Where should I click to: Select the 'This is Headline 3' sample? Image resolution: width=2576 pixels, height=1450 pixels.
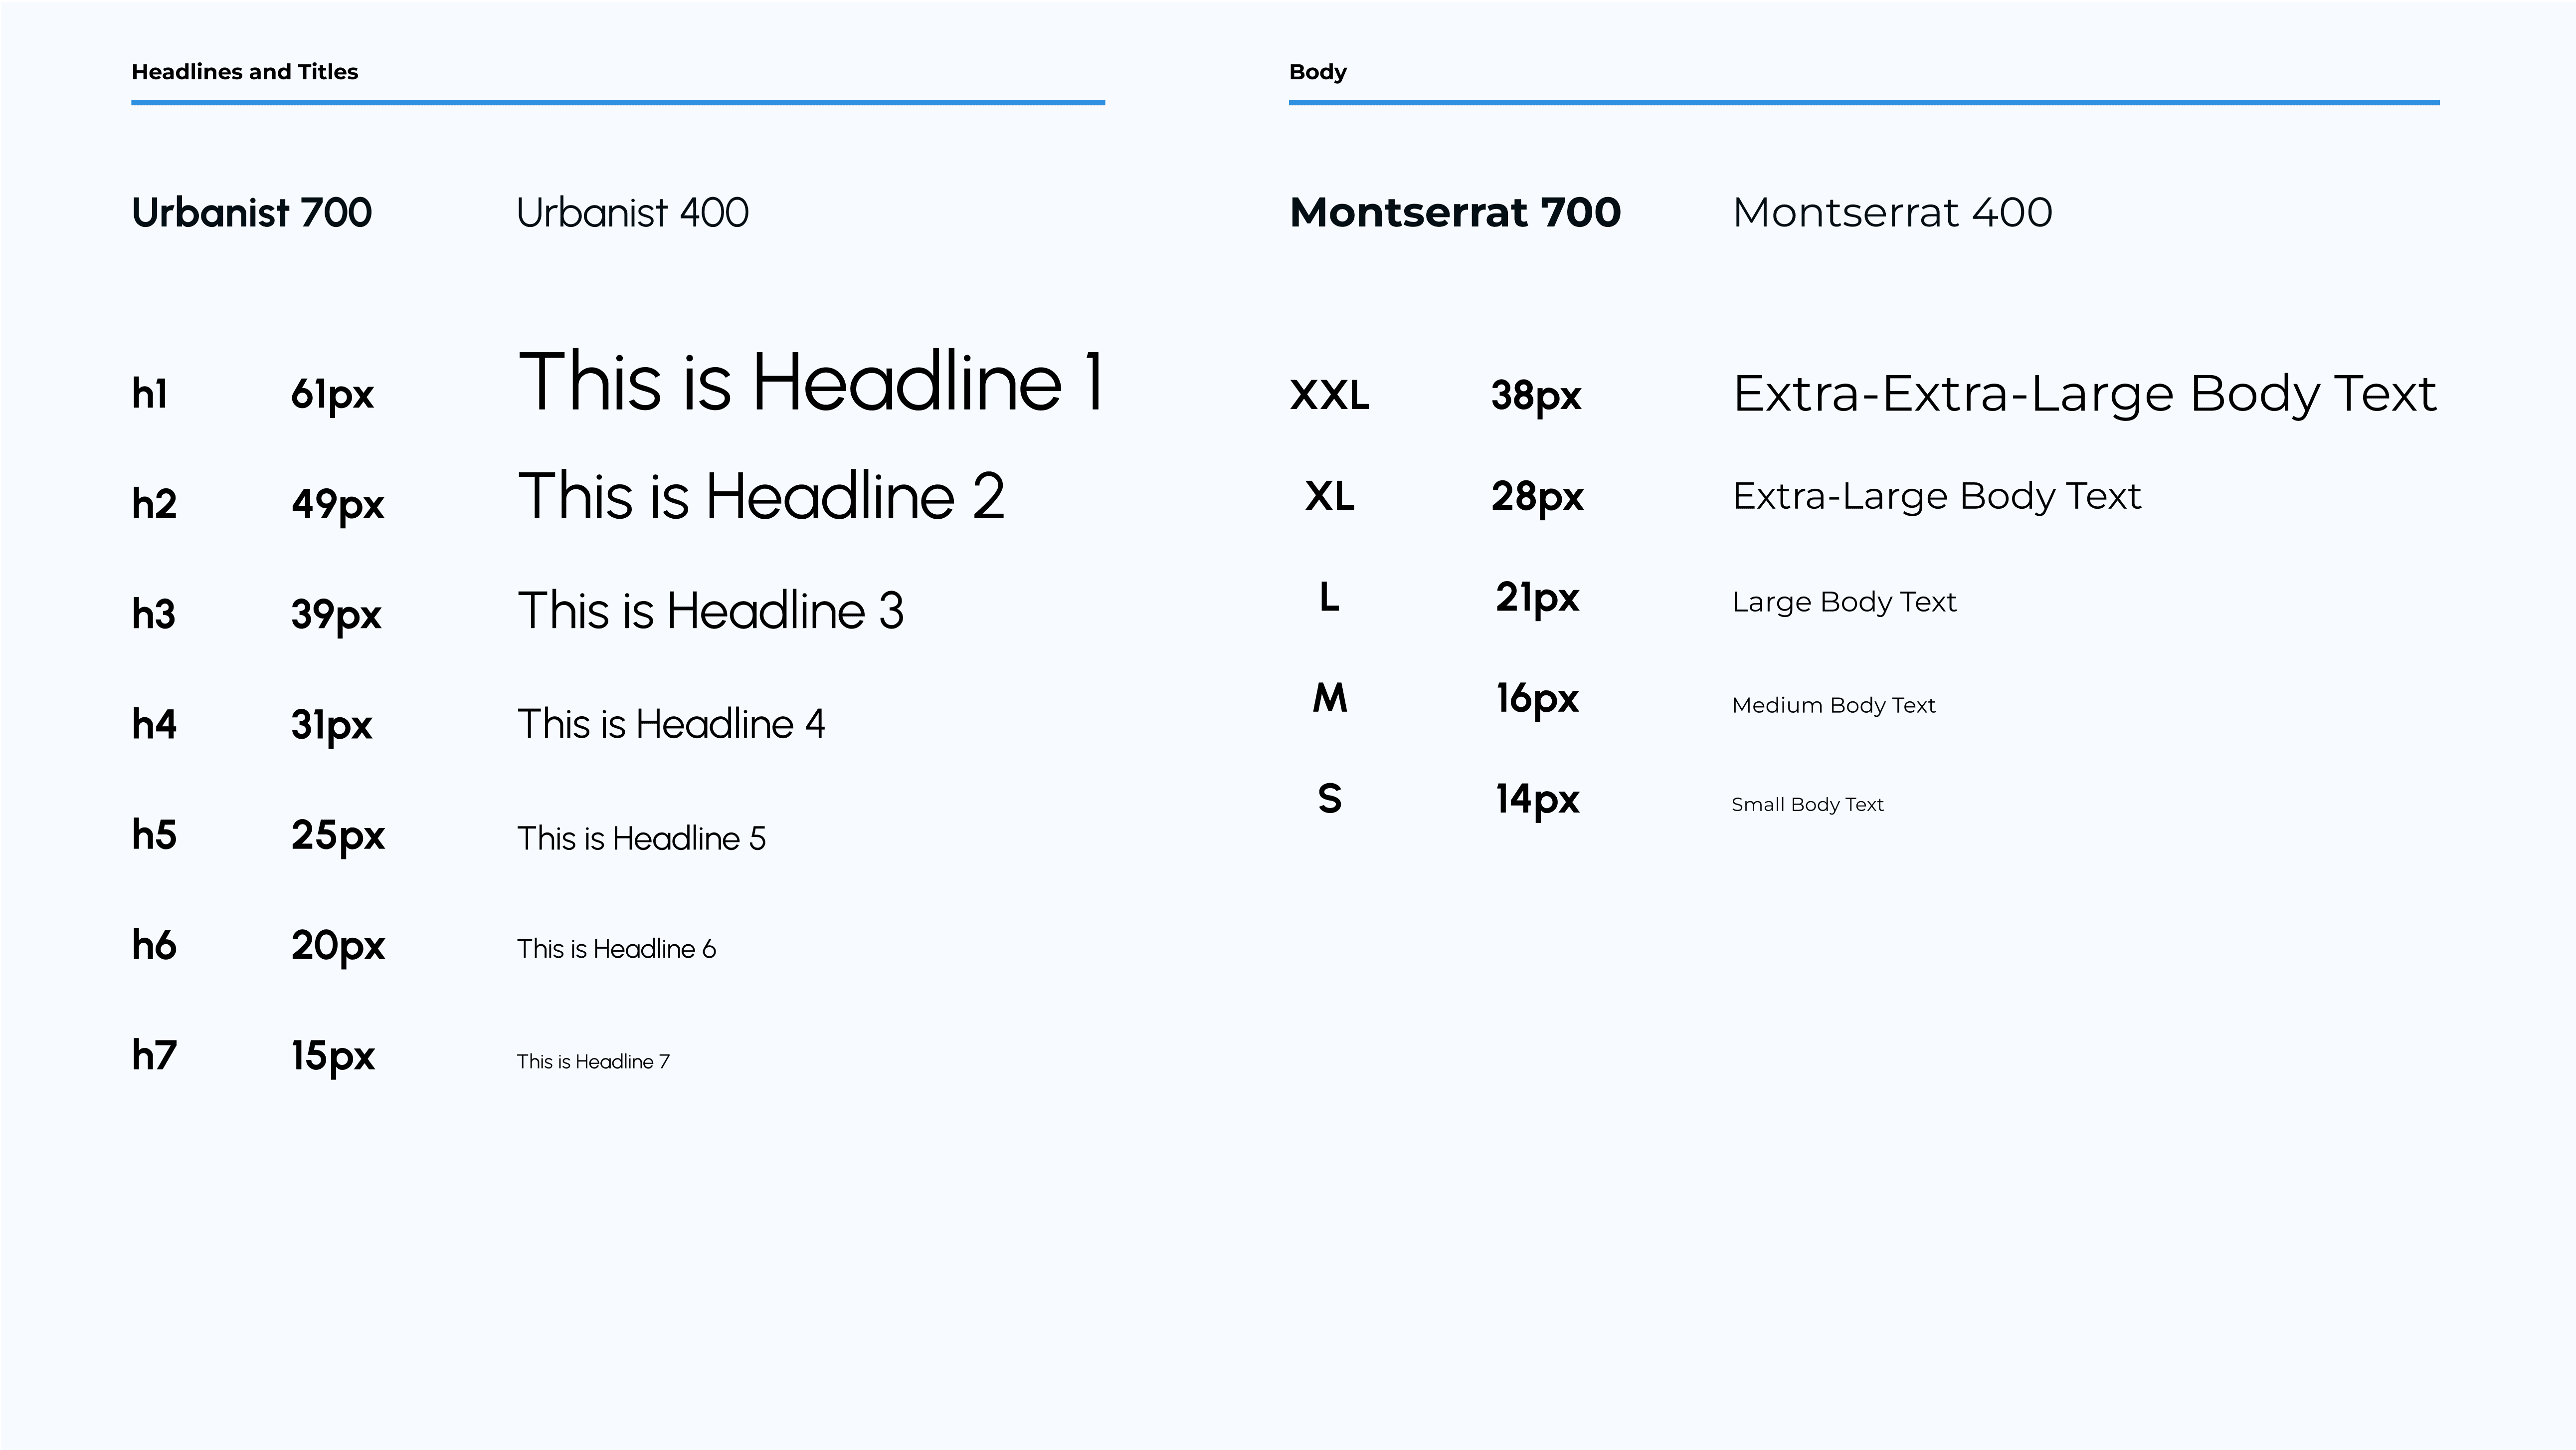click(x=710, y=611)
